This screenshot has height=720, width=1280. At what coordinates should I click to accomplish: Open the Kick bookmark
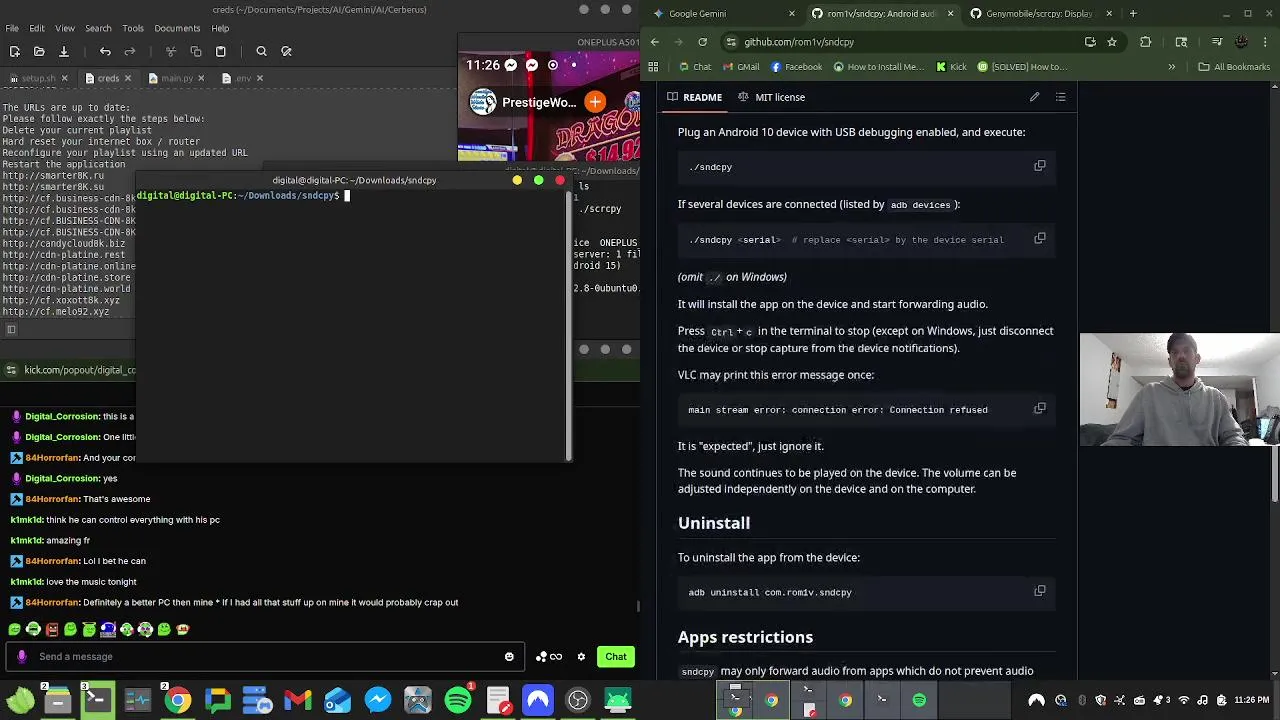951,67
